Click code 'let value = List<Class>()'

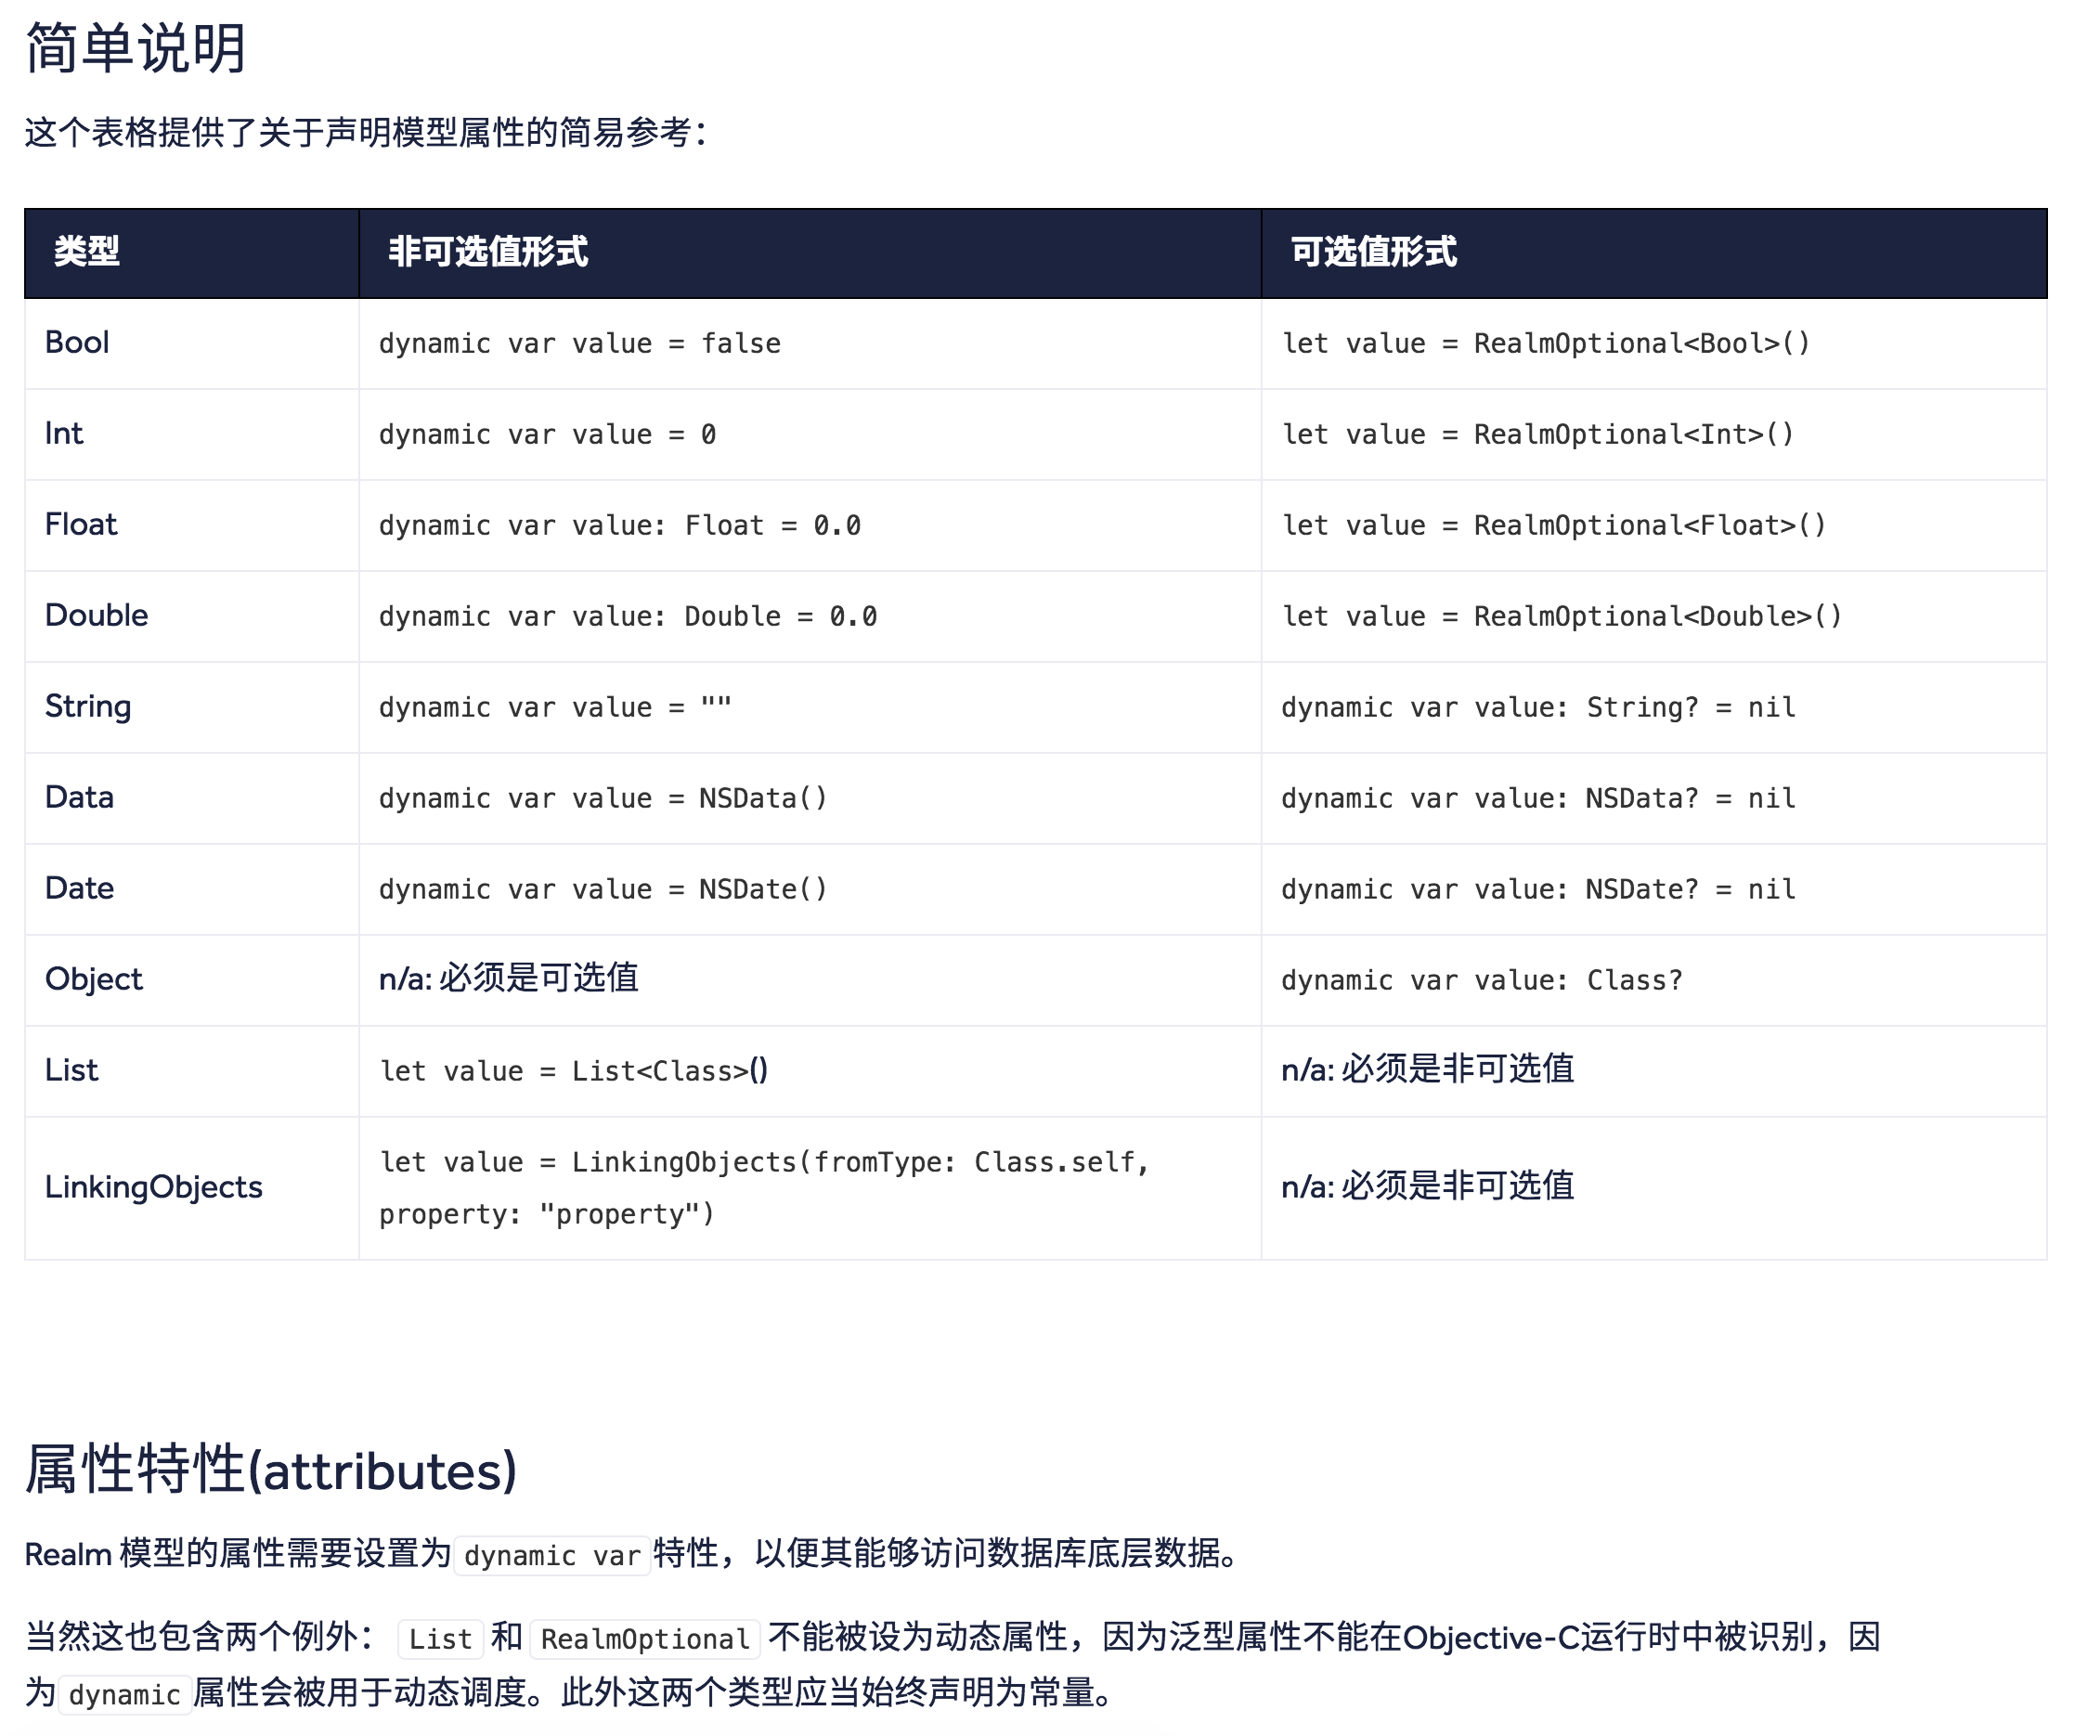coord(574,1072)
